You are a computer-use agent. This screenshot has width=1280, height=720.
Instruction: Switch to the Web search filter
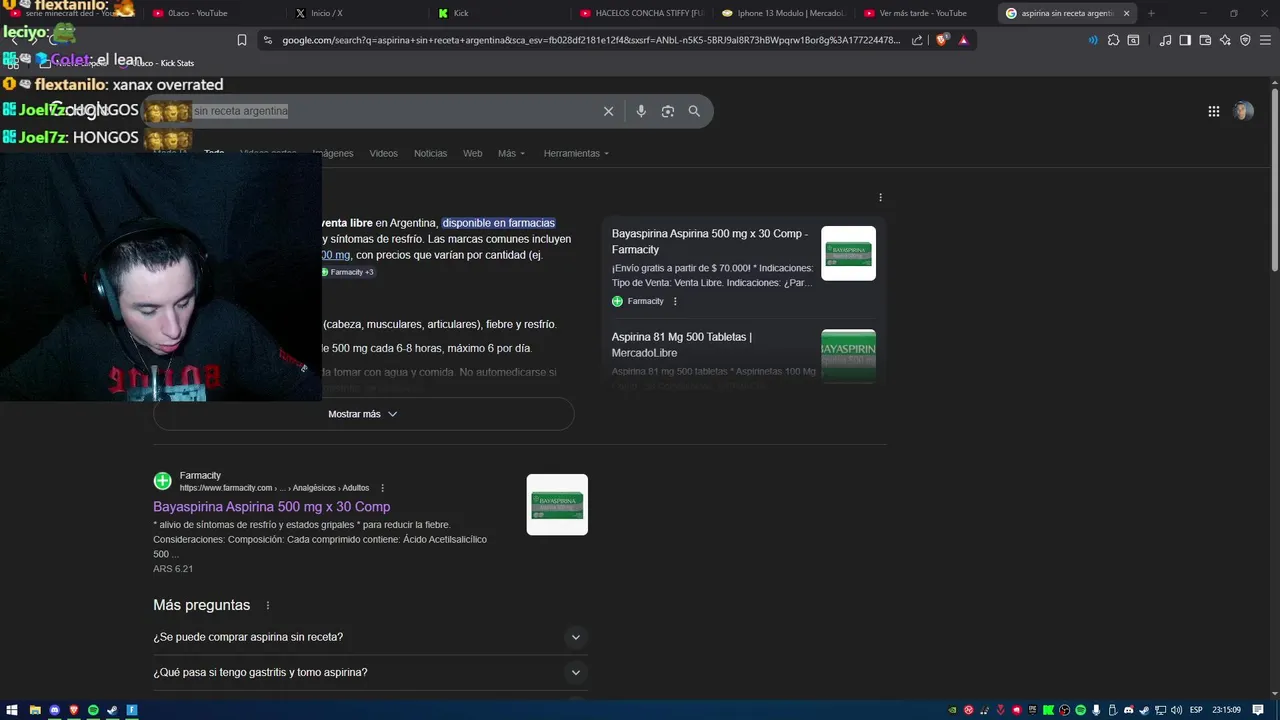point(472,153)
